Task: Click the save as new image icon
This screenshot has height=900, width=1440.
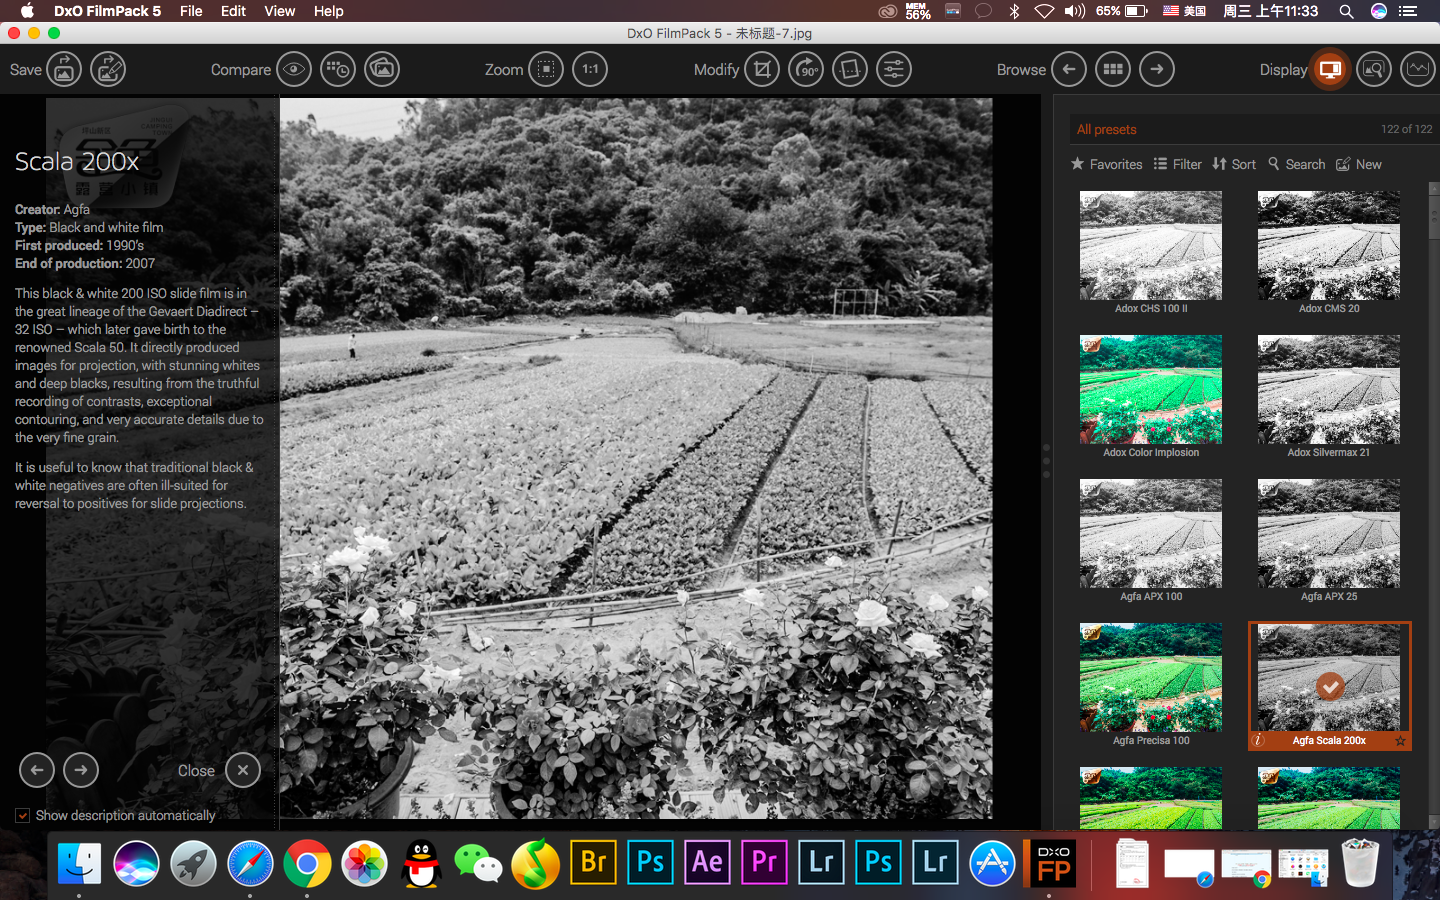Action: point(108,69)
